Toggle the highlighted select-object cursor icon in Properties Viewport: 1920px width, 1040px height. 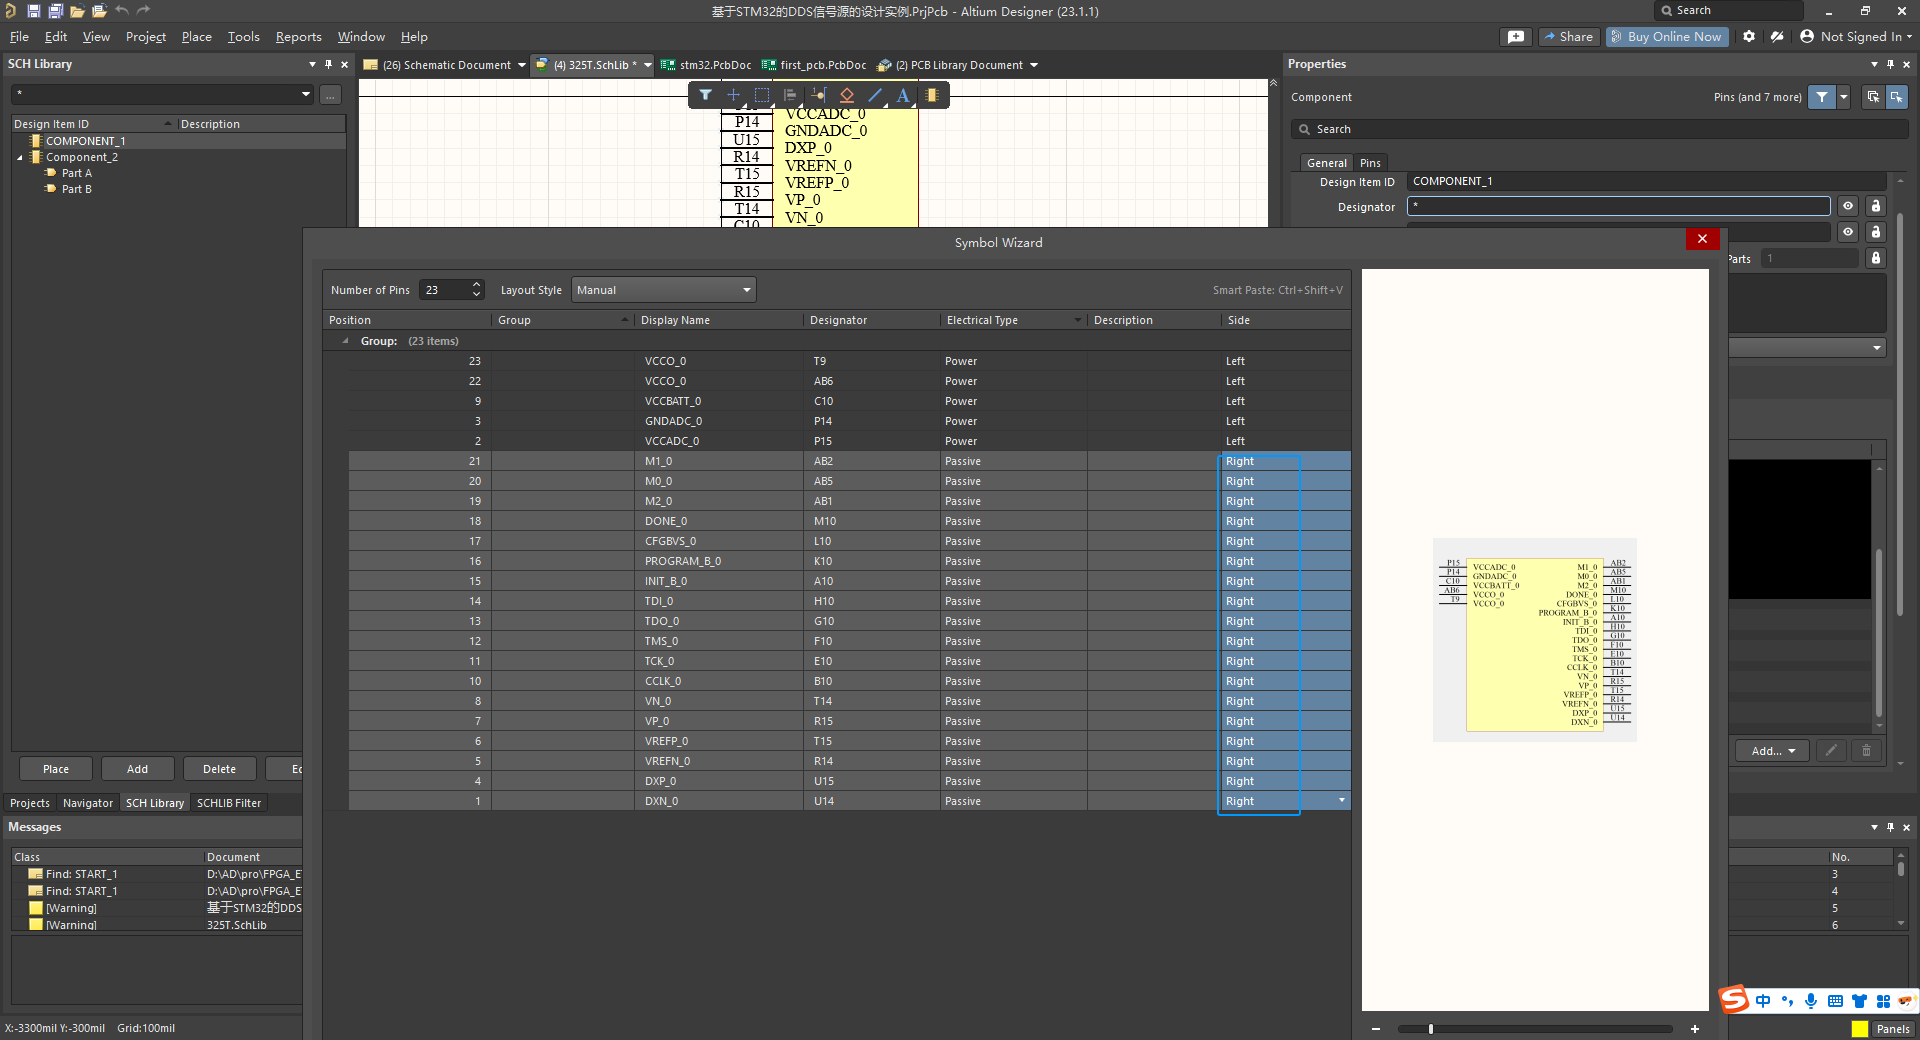pyautogui.click(x=1896, y=97)
